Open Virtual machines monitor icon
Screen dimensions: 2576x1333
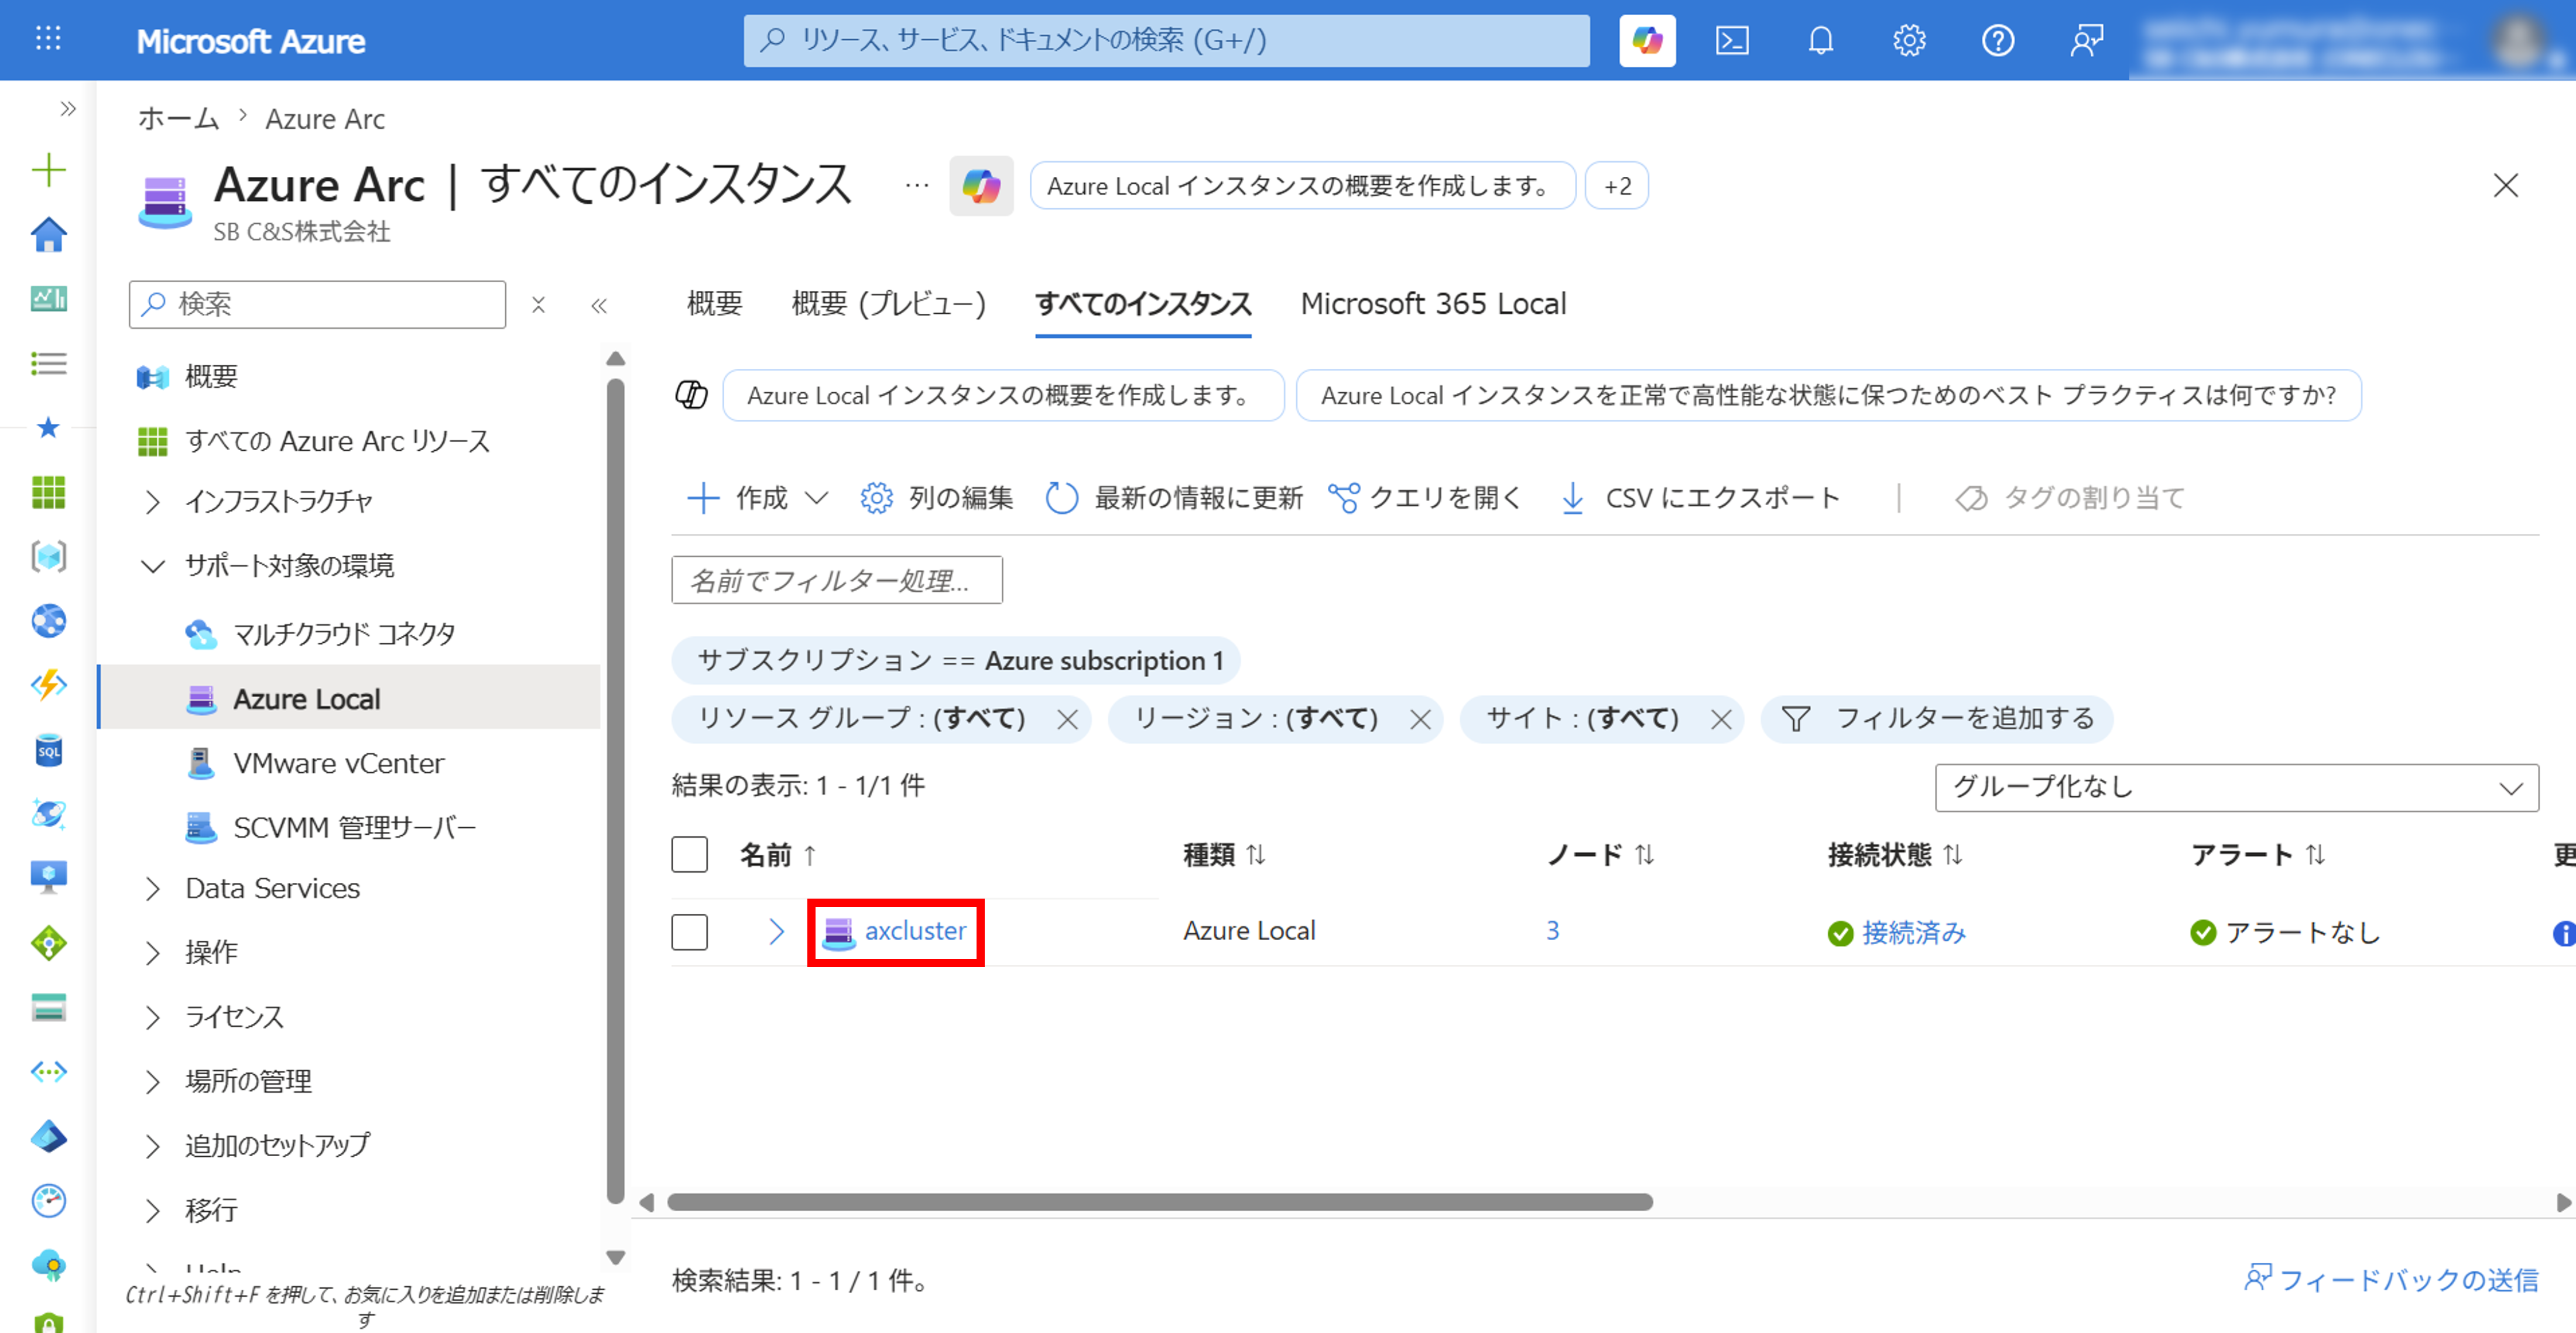click(x=48, y=877)
